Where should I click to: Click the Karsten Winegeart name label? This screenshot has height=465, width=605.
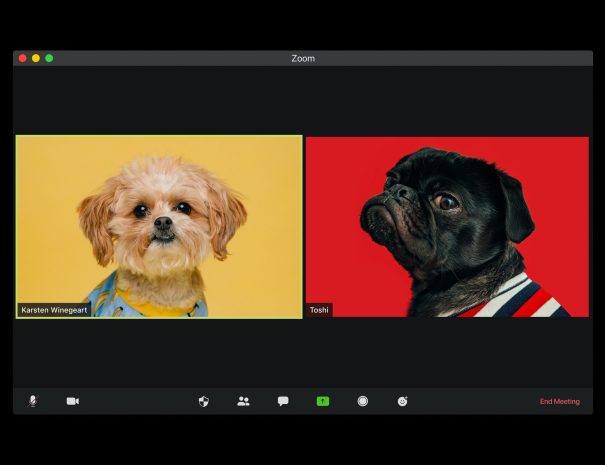[54, 310]
